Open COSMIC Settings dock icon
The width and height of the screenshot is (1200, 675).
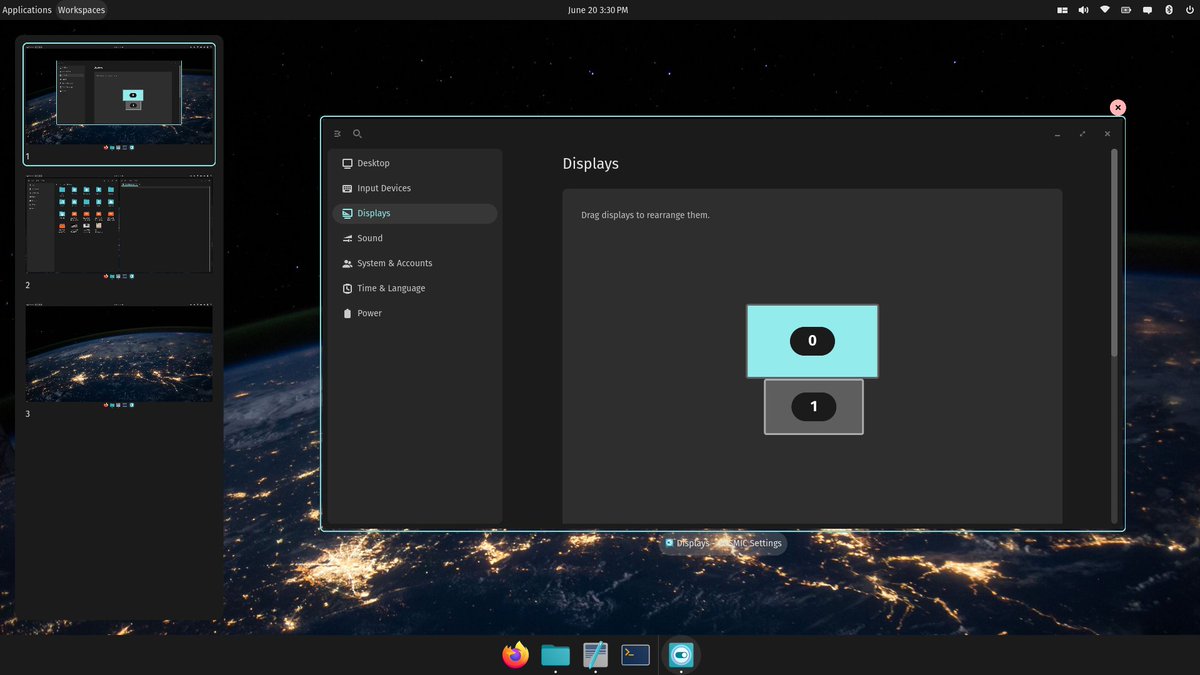coord(682,655)
